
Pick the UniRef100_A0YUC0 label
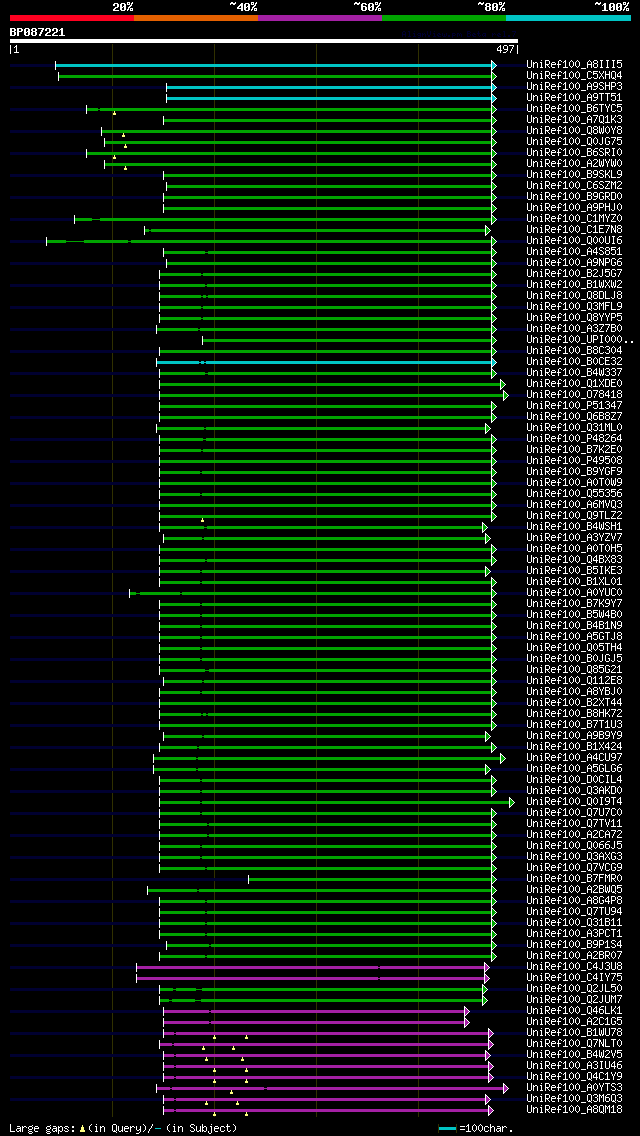pos(574,593)
